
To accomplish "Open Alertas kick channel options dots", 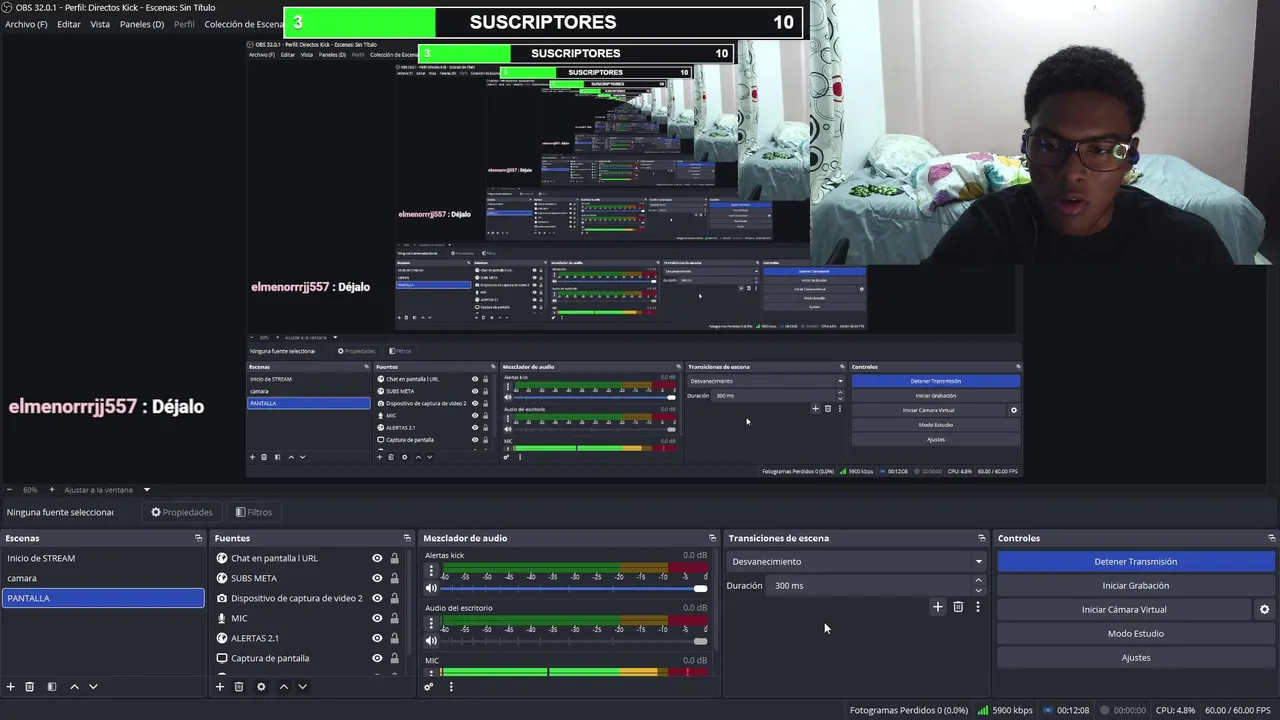I will click(x=431, y=572).
